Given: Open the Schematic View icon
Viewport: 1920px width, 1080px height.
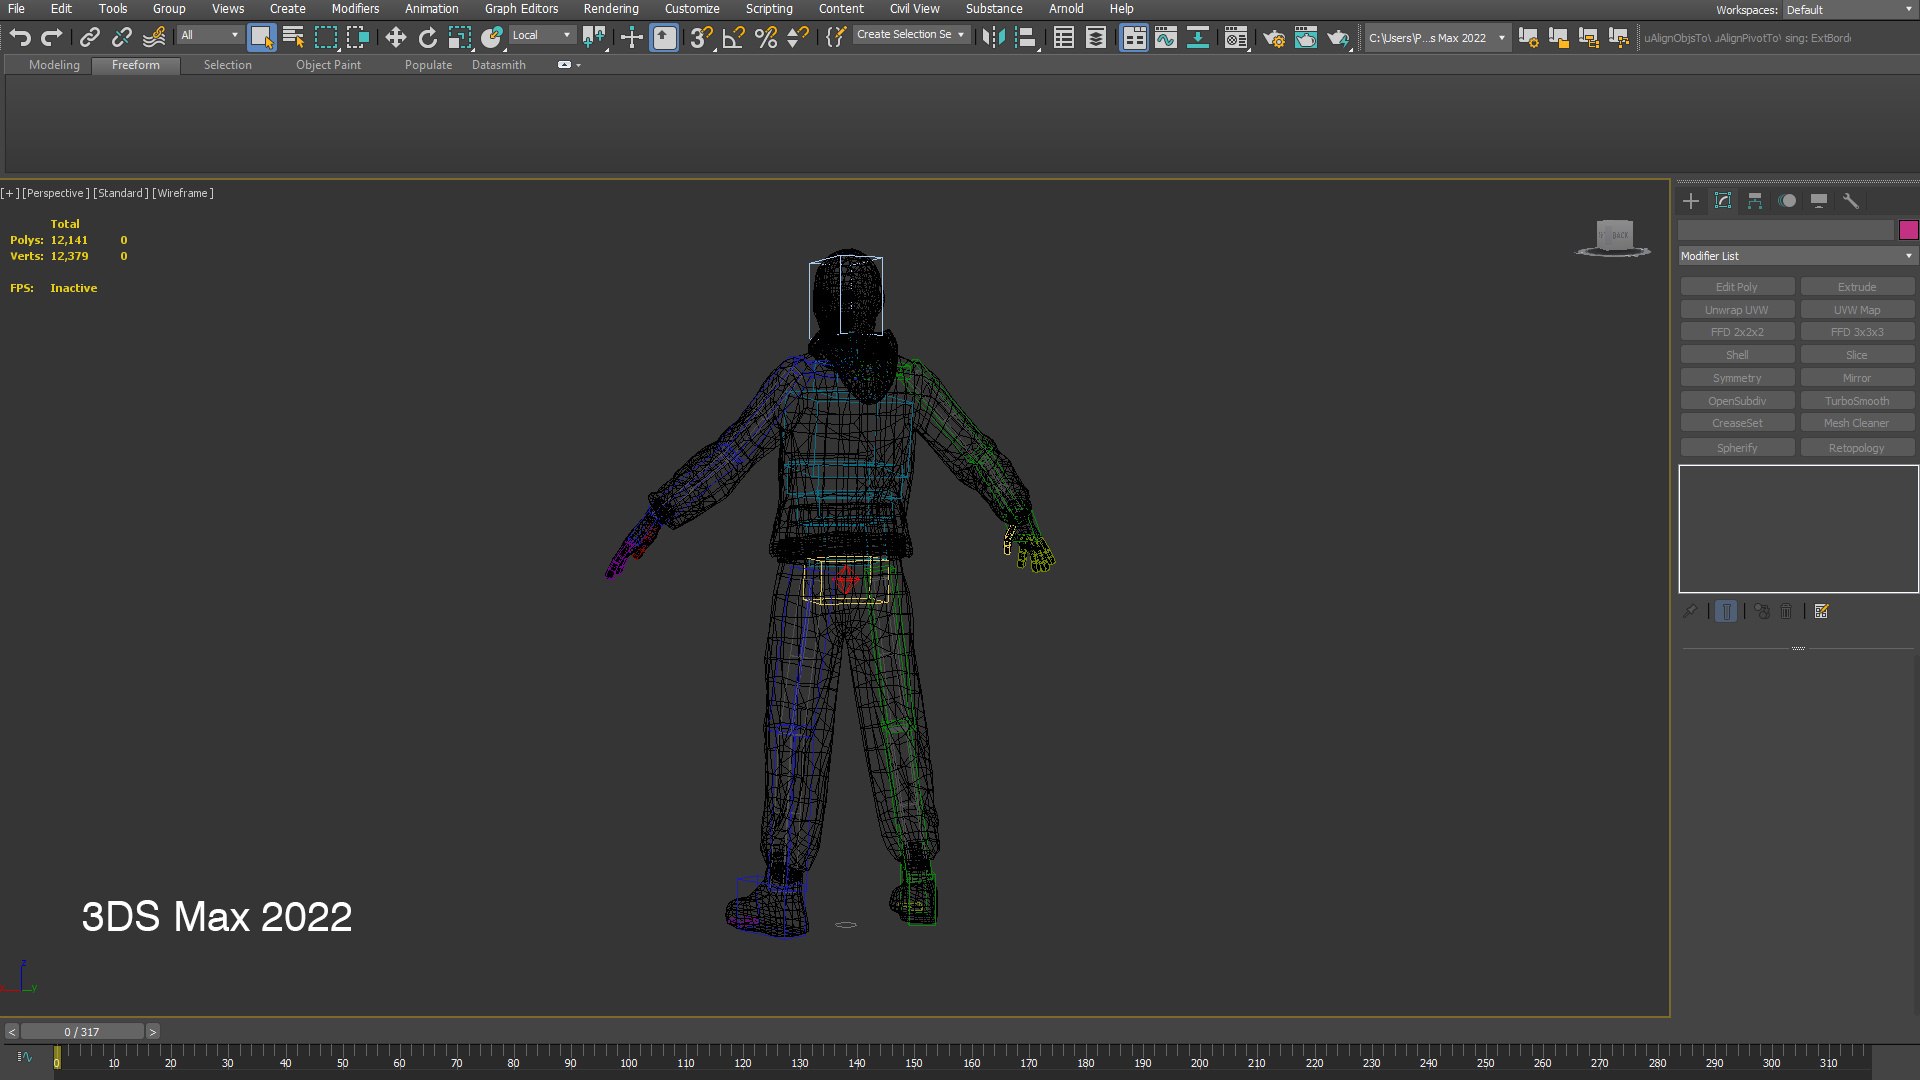Looking at the screenshot, I should click(x=1198, y=38).
